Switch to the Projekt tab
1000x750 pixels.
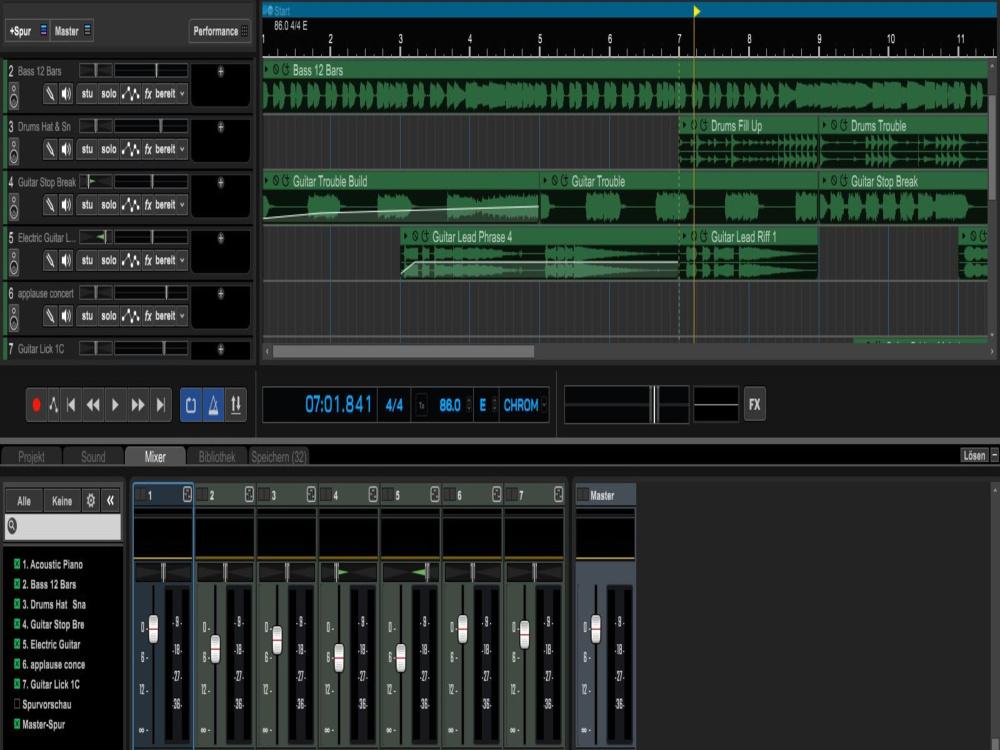pyautogui.click(x=31, y=457)
